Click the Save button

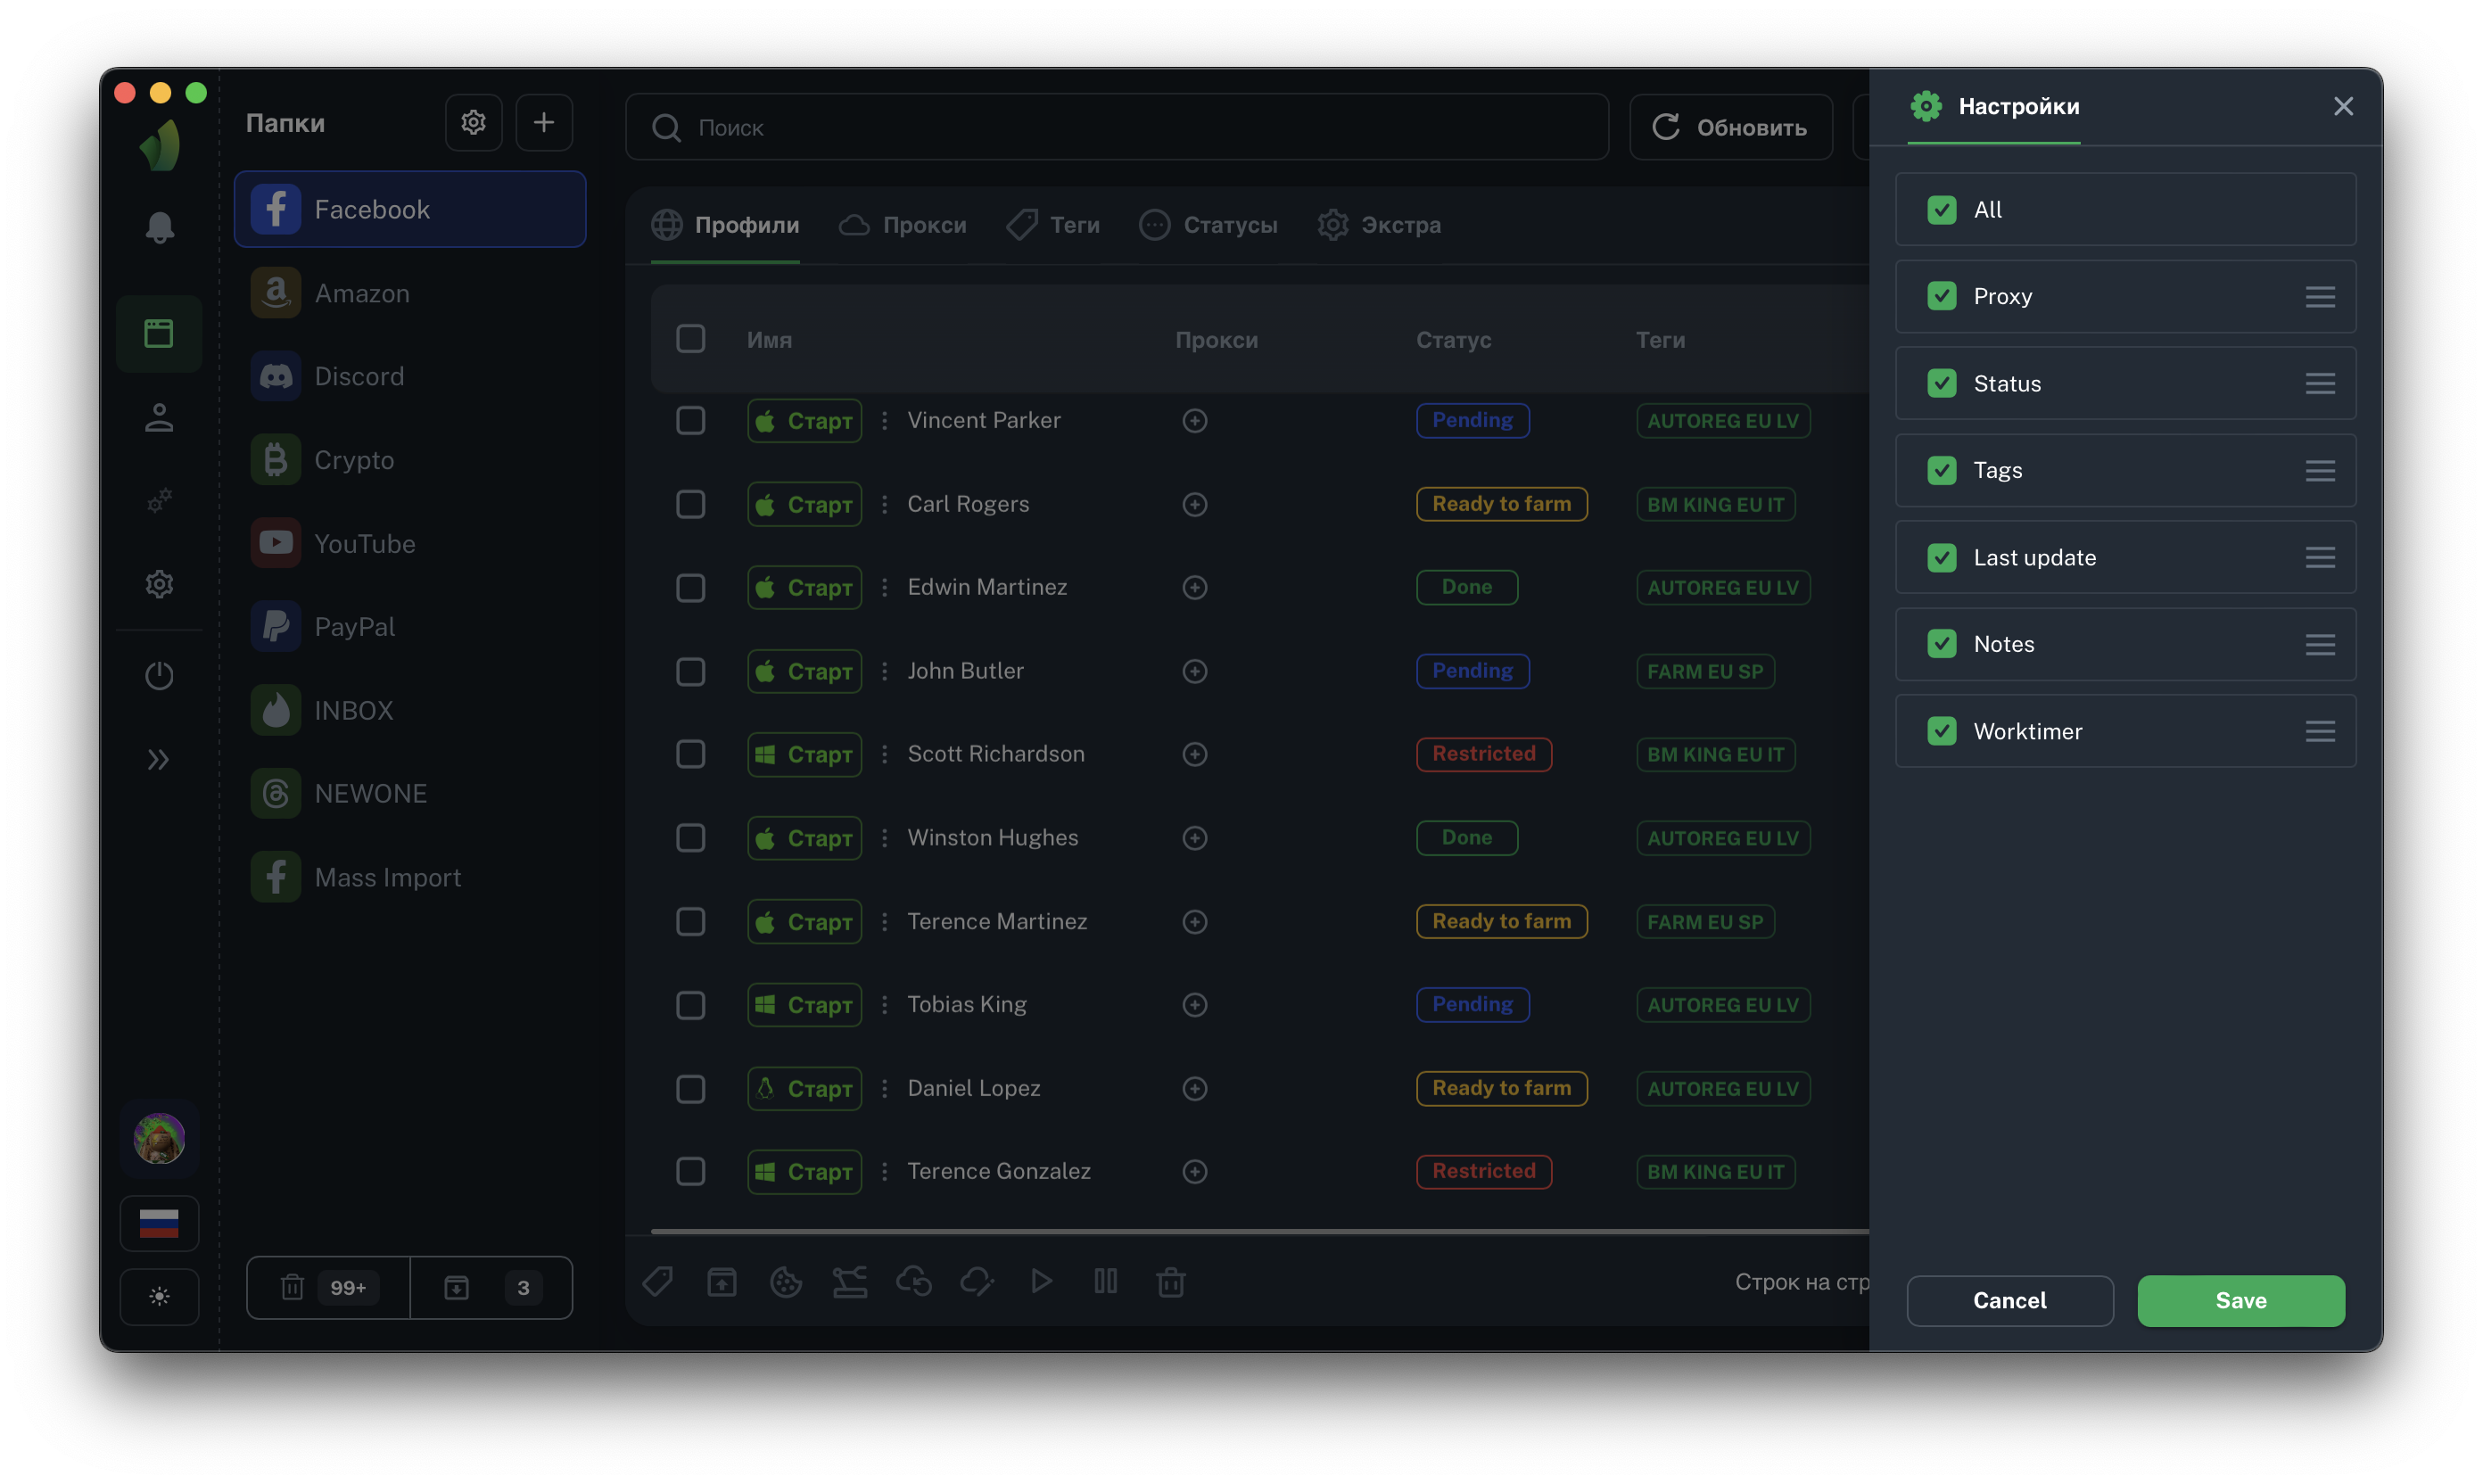click(2240, 1300)
